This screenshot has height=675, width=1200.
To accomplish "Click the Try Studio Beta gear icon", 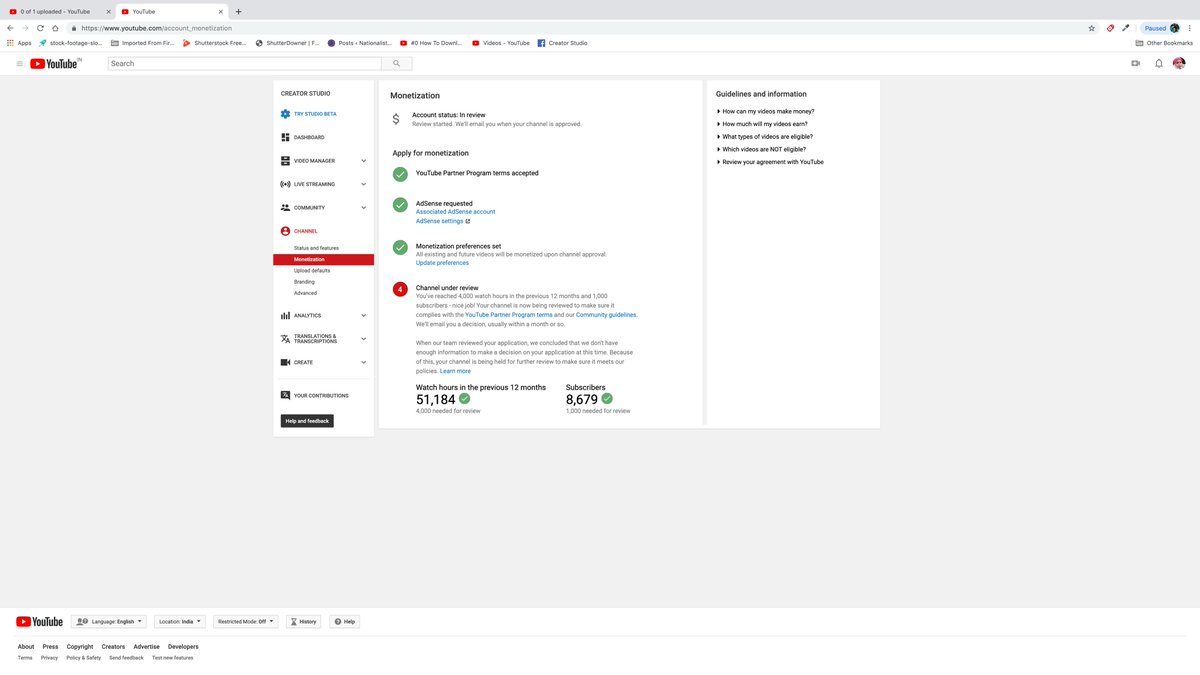I will pos(285,114).
